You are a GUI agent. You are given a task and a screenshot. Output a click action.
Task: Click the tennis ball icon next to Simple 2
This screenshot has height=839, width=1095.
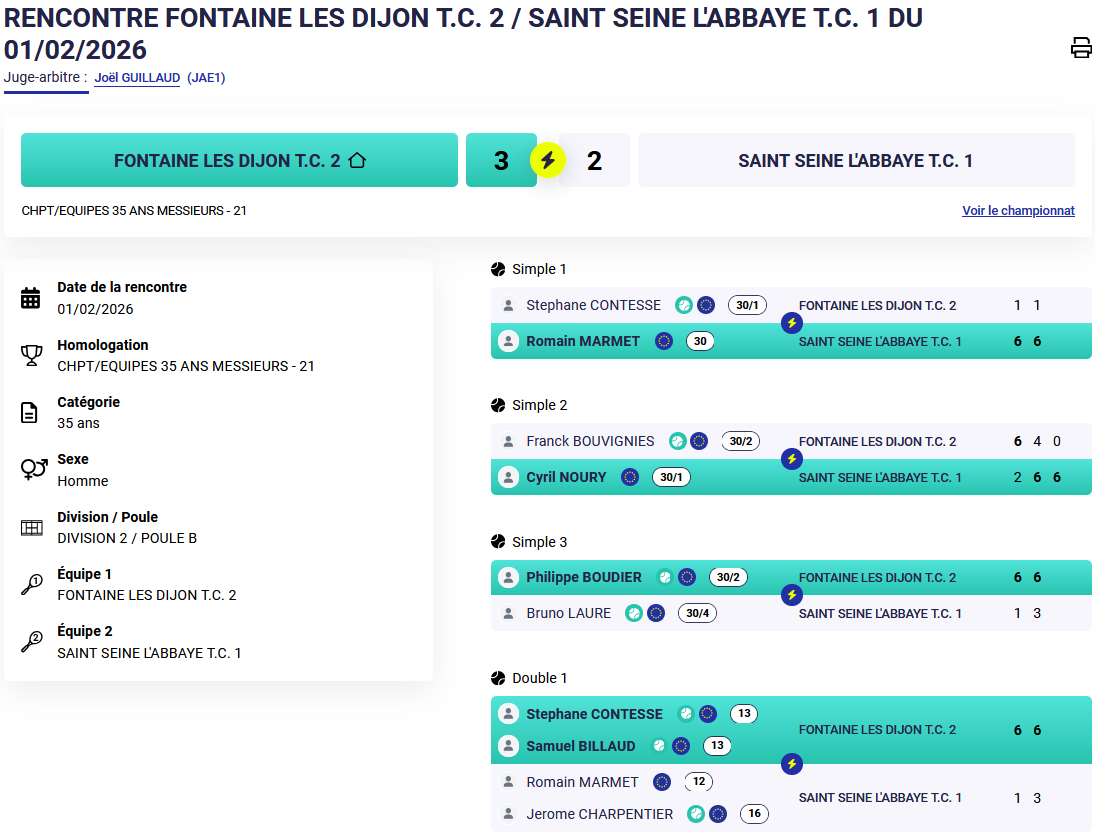[498, 405]
